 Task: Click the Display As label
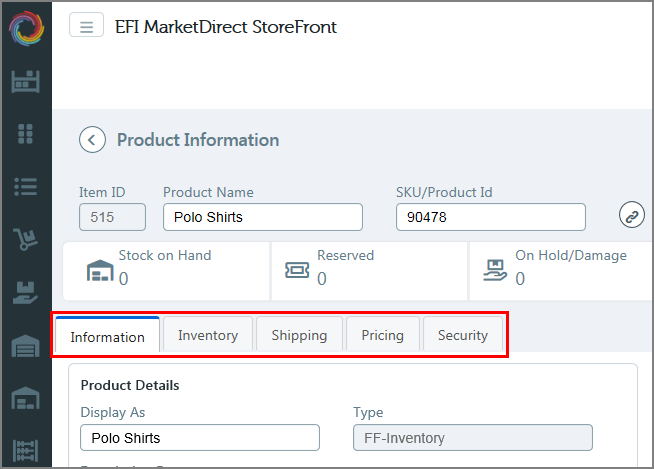pos(113,412)
